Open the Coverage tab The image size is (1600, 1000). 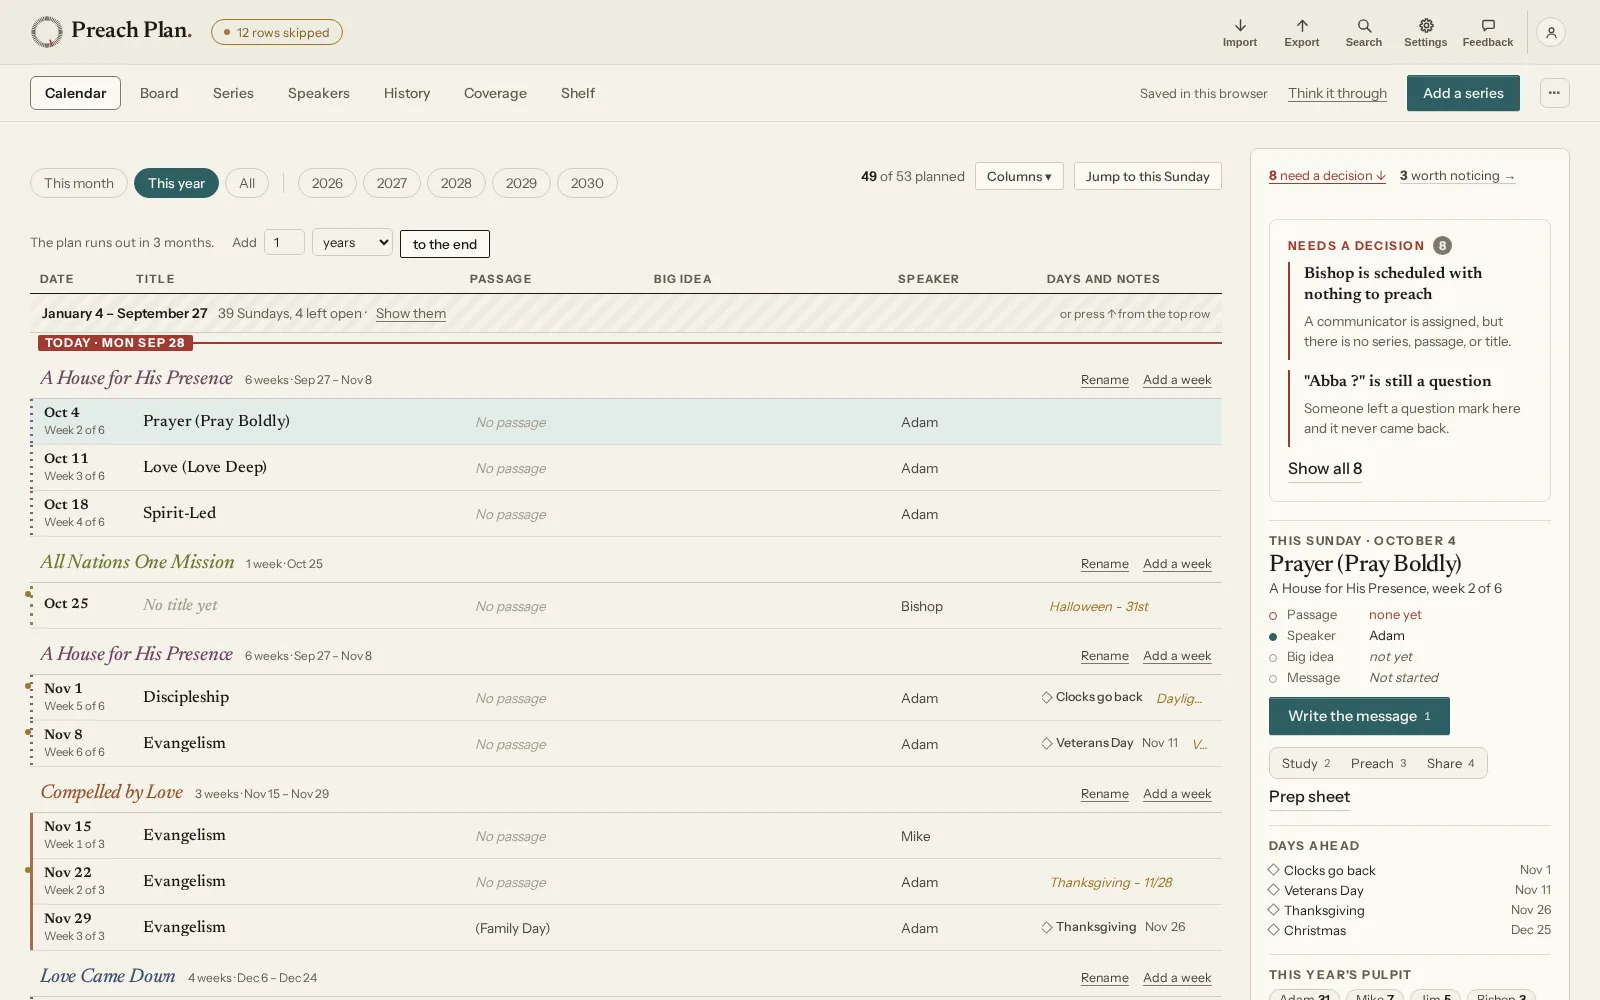495,93
